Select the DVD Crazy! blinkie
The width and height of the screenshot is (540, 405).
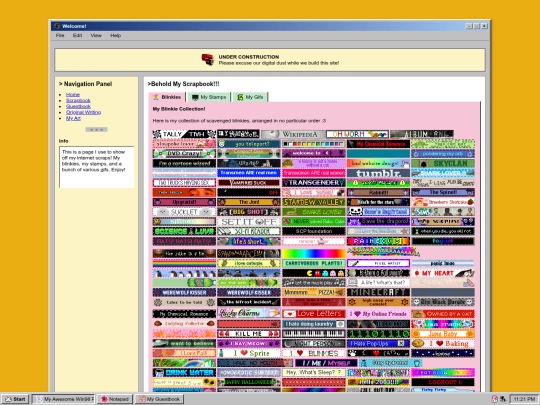(x=184, y=154)
